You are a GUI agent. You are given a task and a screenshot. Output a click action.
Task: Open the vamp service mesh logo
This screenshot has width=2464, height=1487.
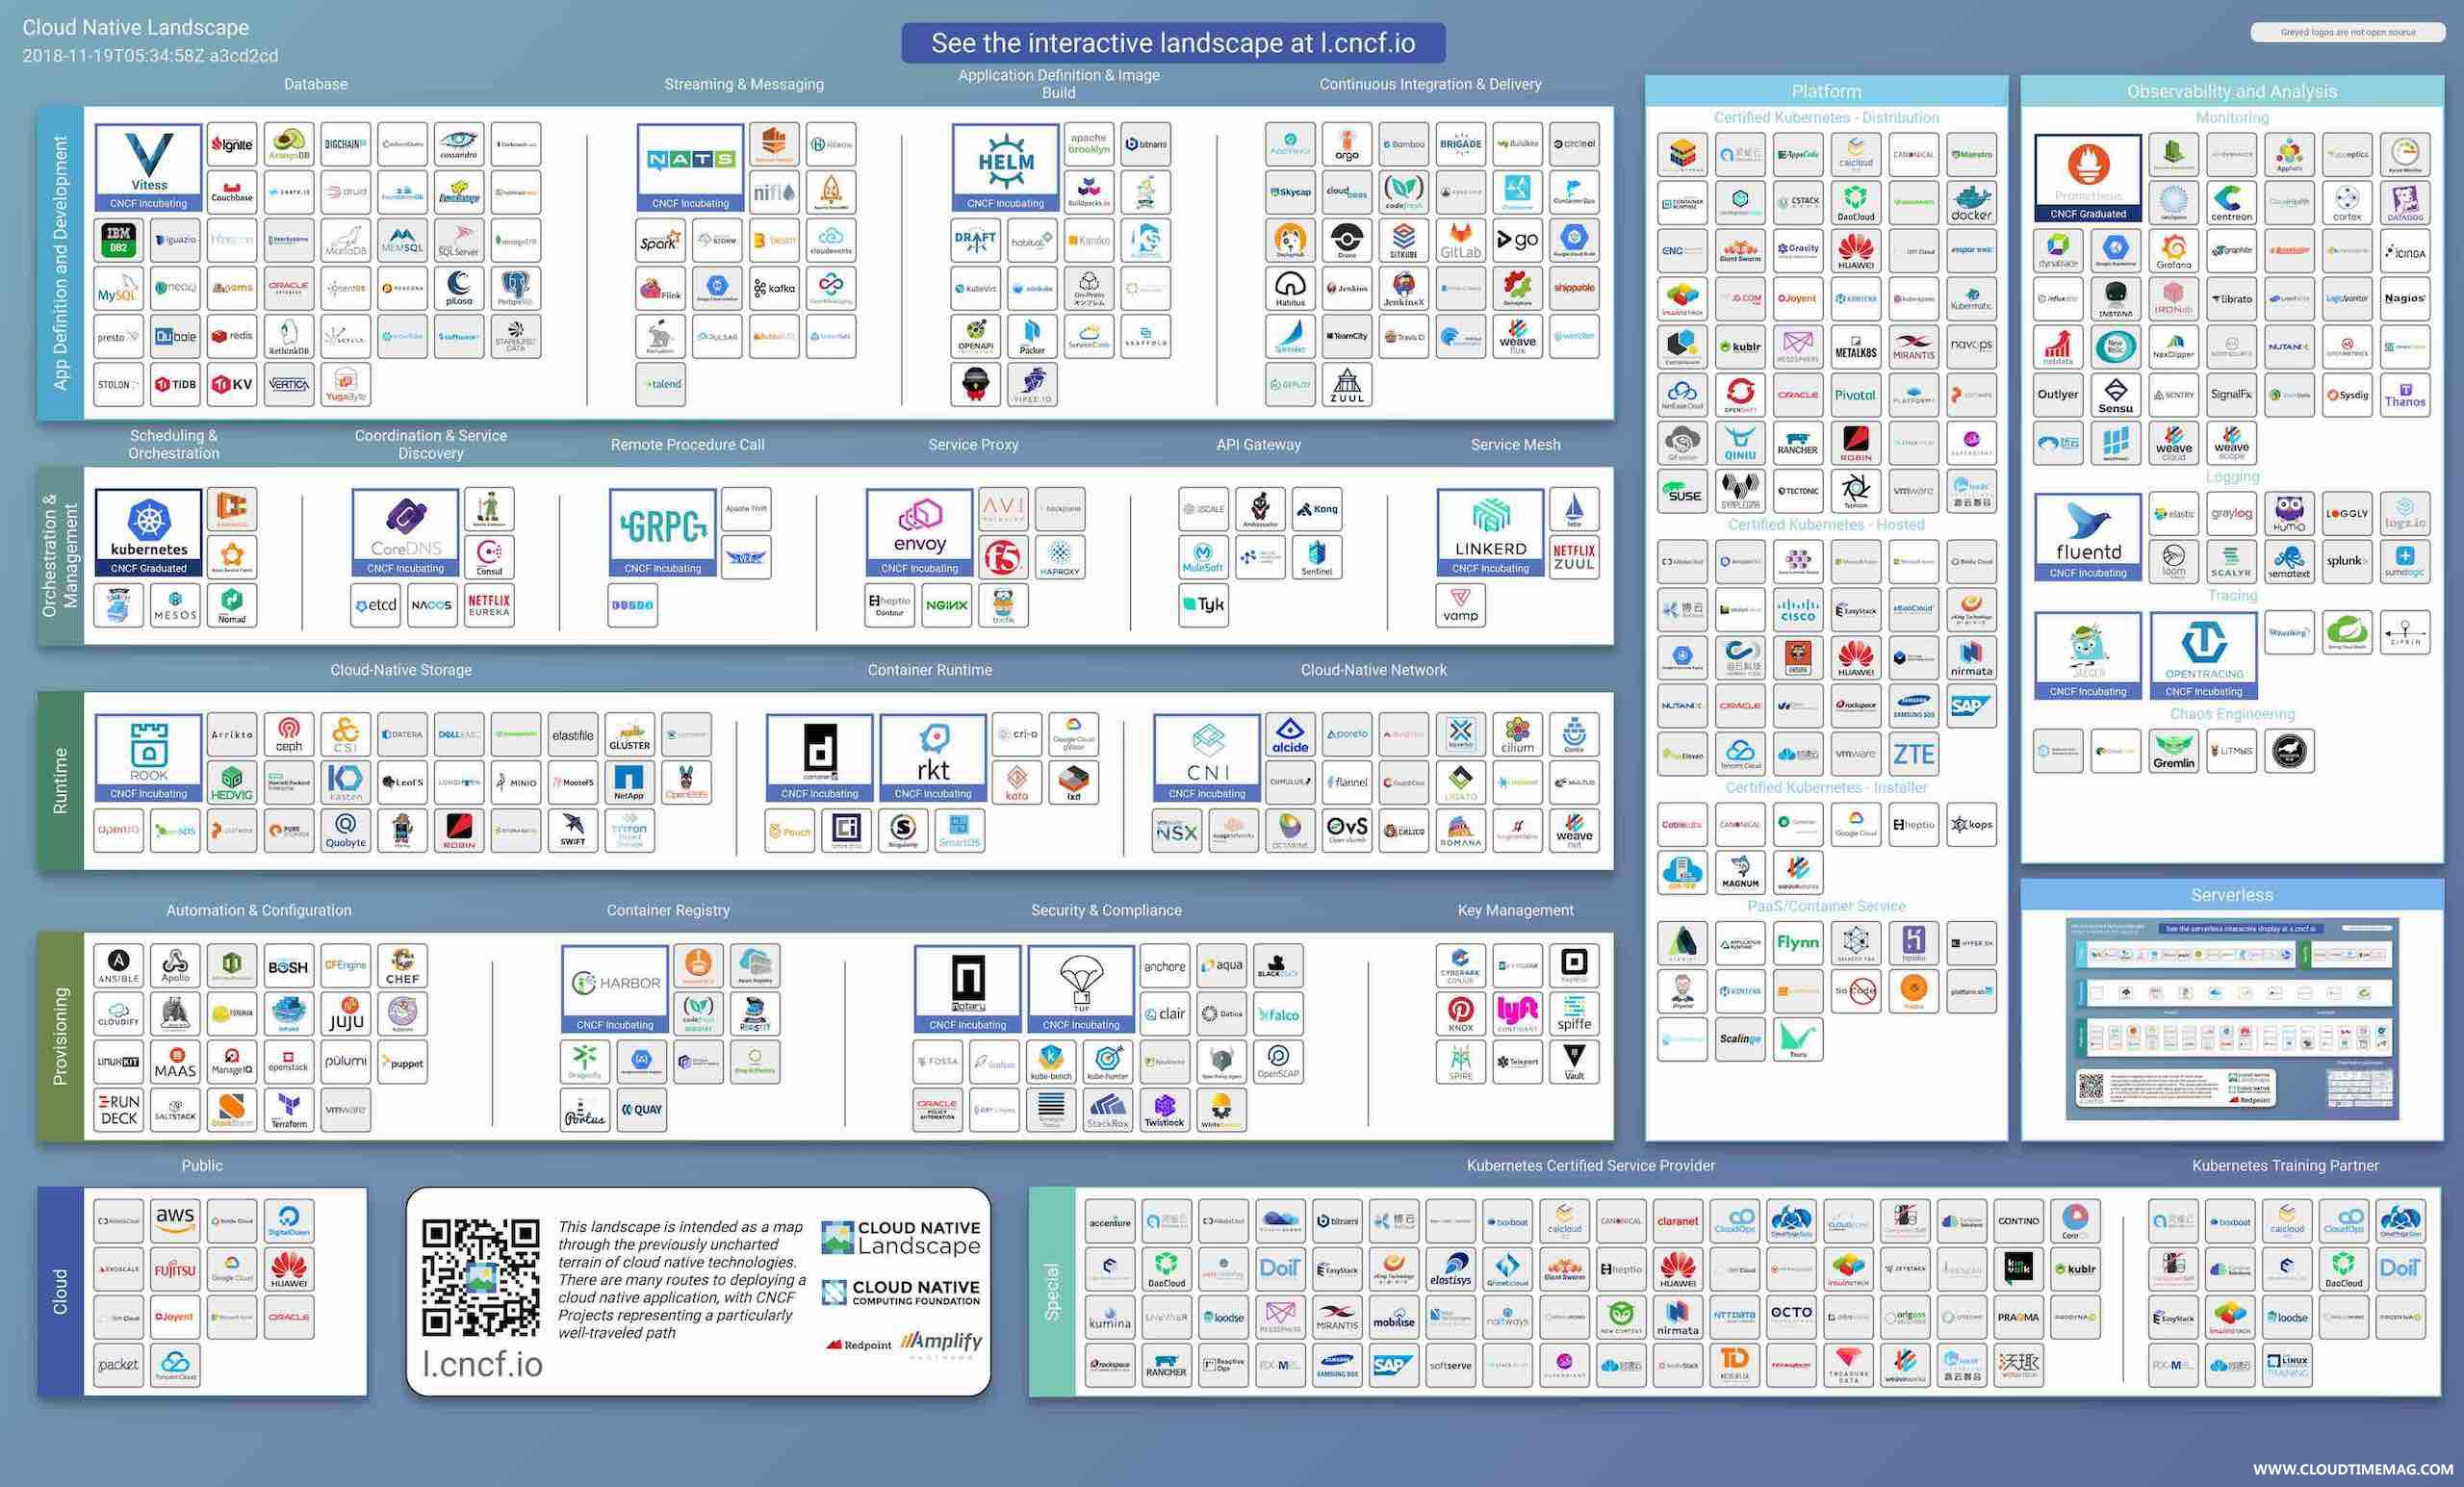(1460, 605)
